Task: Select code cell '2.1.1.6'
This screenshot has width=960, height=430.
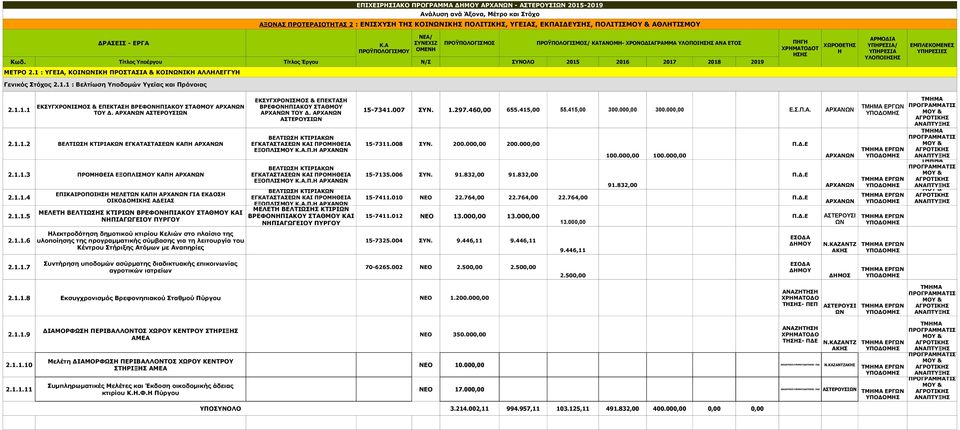Action: (18, 241)
